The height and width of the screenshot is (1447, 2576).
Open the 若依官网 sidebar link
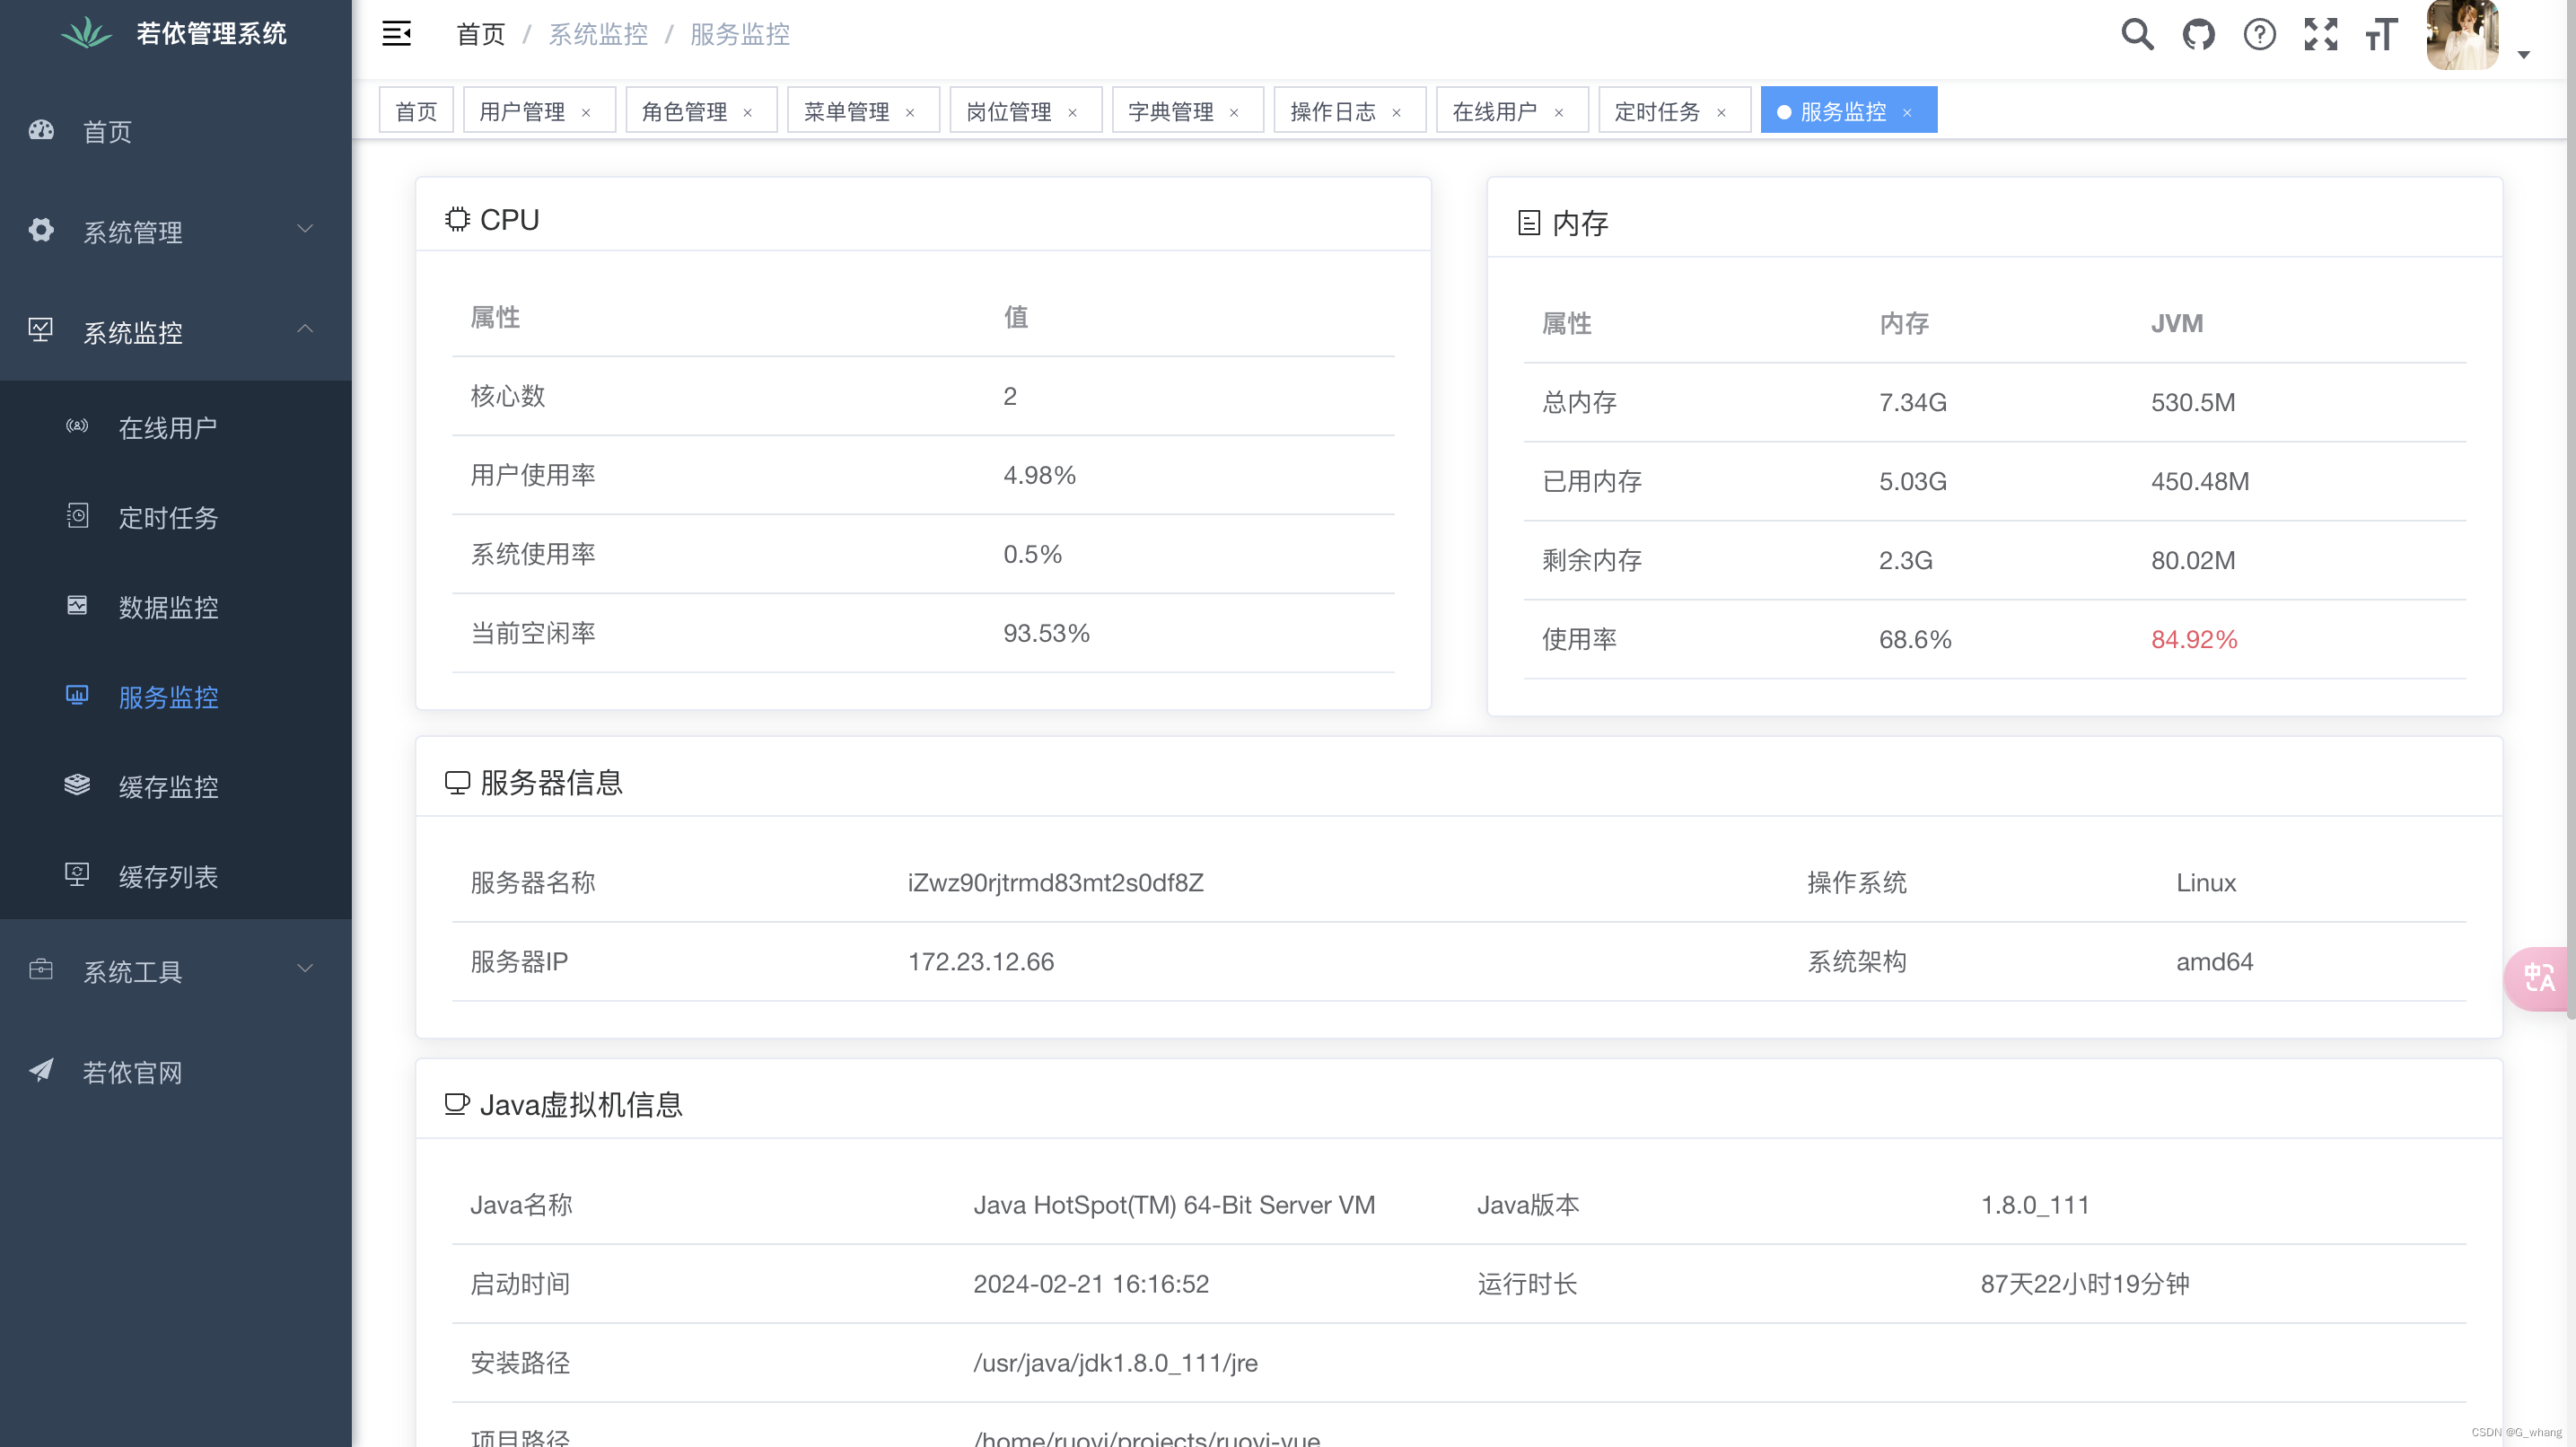(x=132, y=1071)
